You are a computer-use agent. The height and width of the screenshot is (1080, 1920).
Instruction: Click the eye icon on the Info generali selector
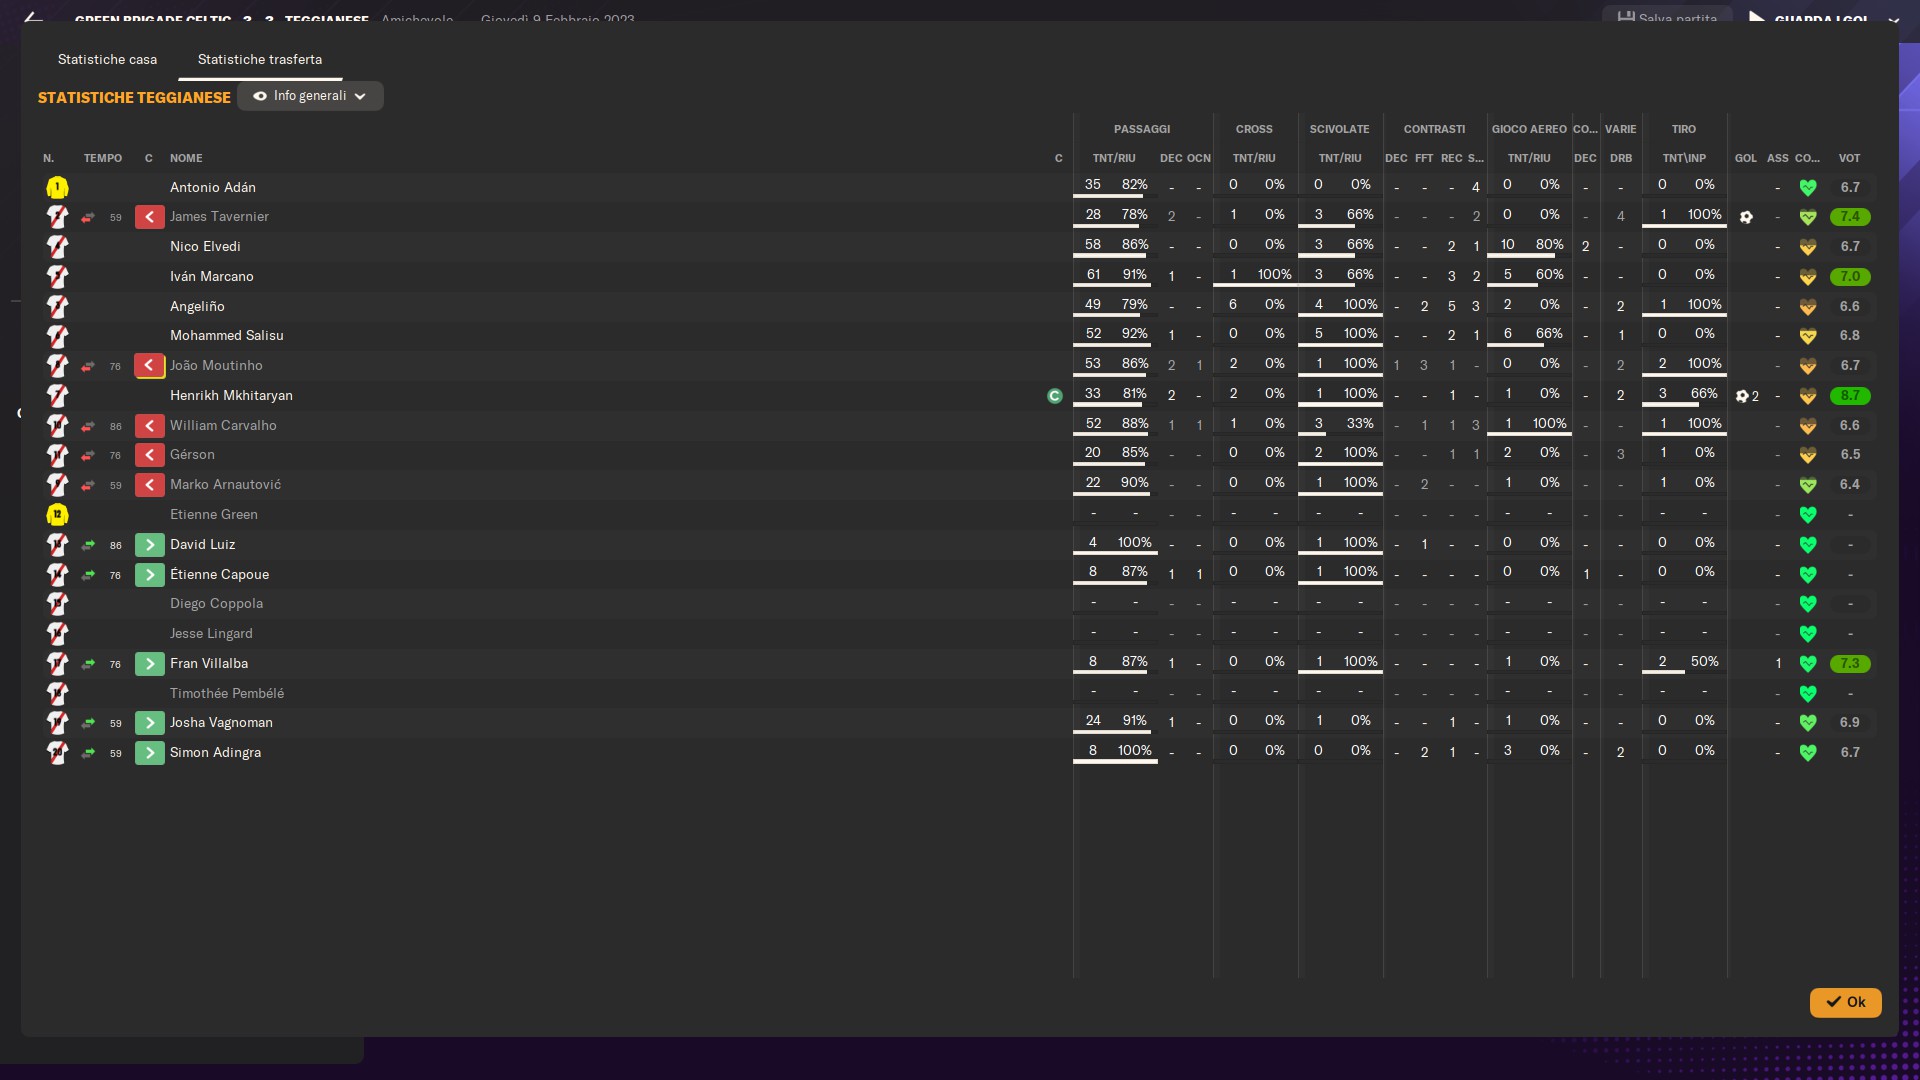pyautogui.click(x=260, y=96)
